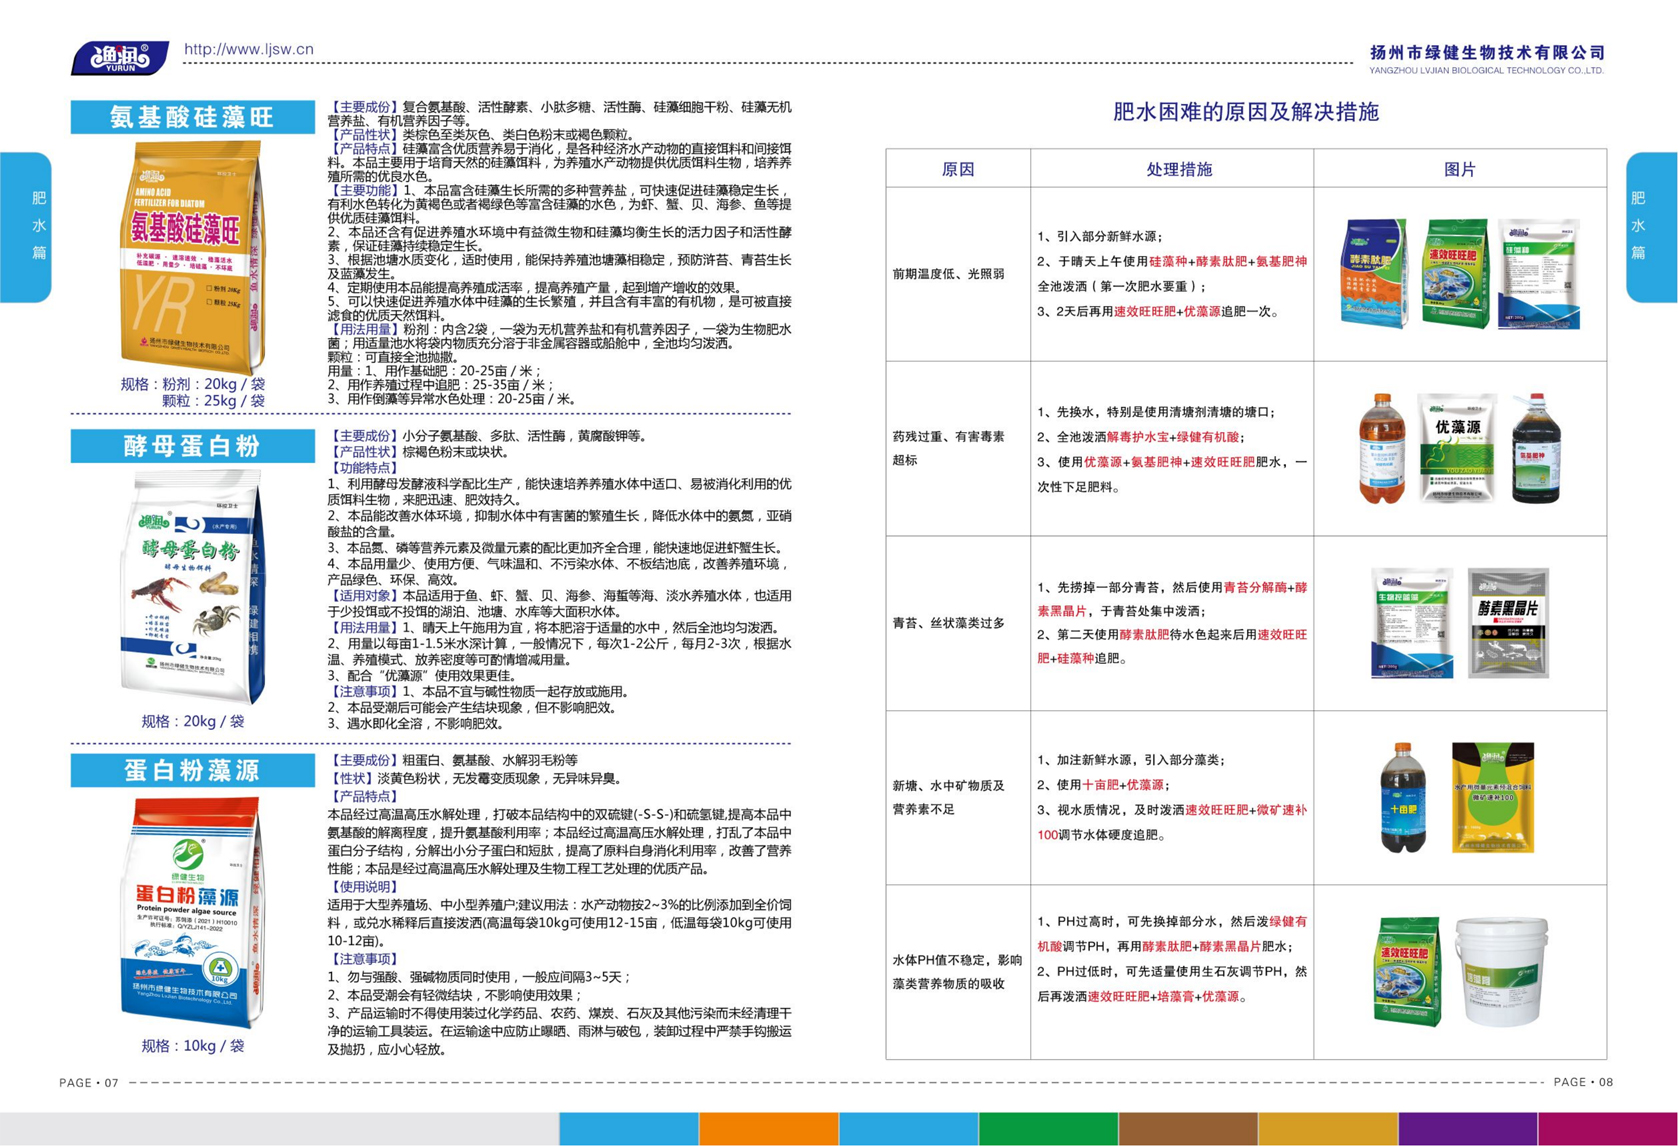The width and height of the screenshot is (1678, 1146).
Task: Click the 酵素黑晶片 silver bag picture
Action: pos(1508,623)
